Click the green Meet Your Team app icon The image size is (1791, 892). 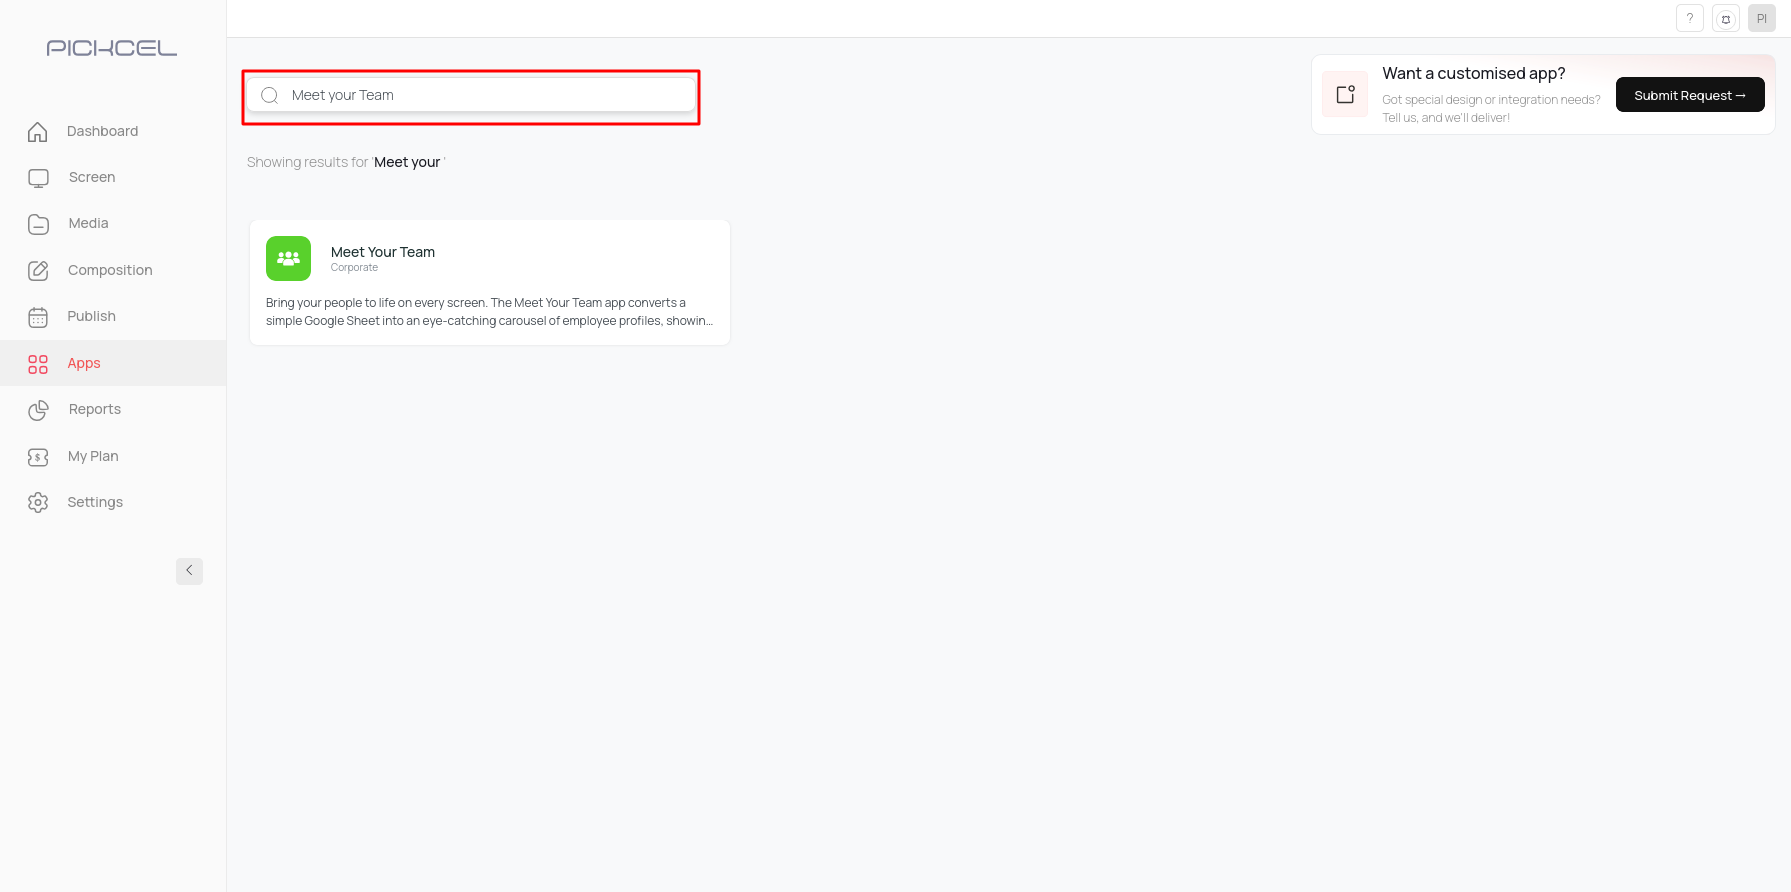click(x=288, y=258)
